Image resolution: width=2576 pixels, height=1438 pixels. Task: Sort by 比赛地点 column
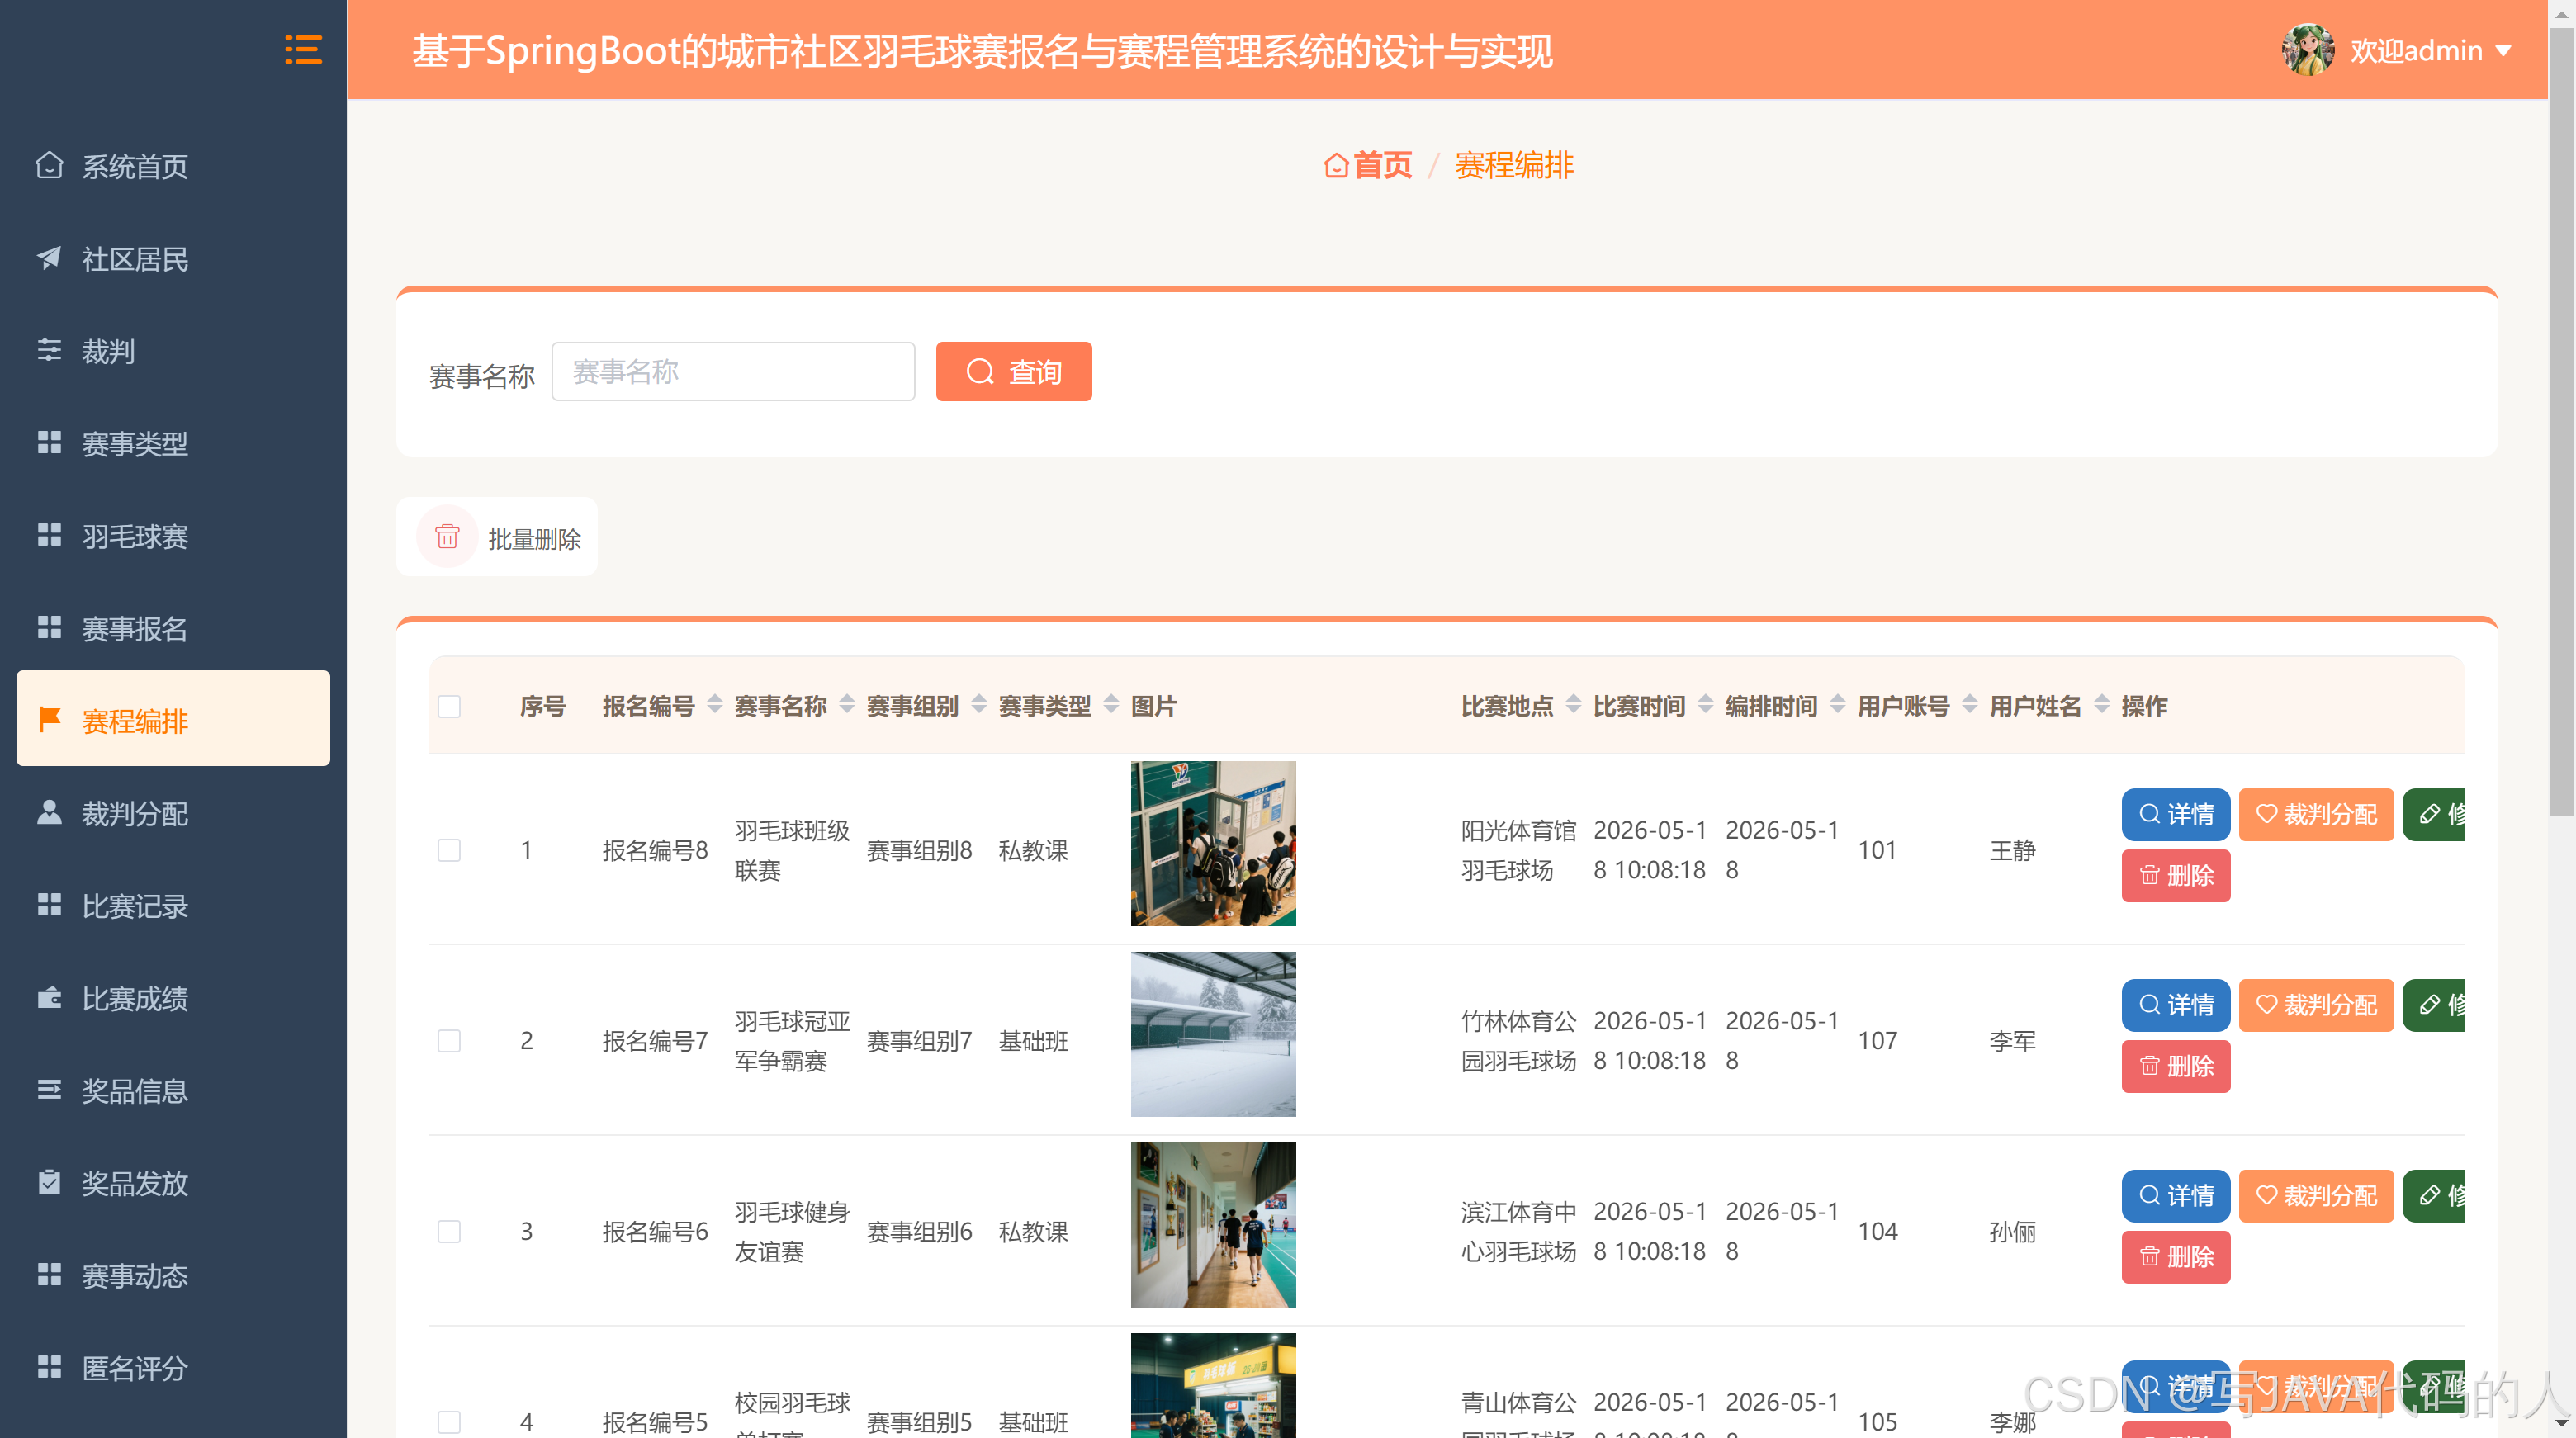[x=1573, y=705]
